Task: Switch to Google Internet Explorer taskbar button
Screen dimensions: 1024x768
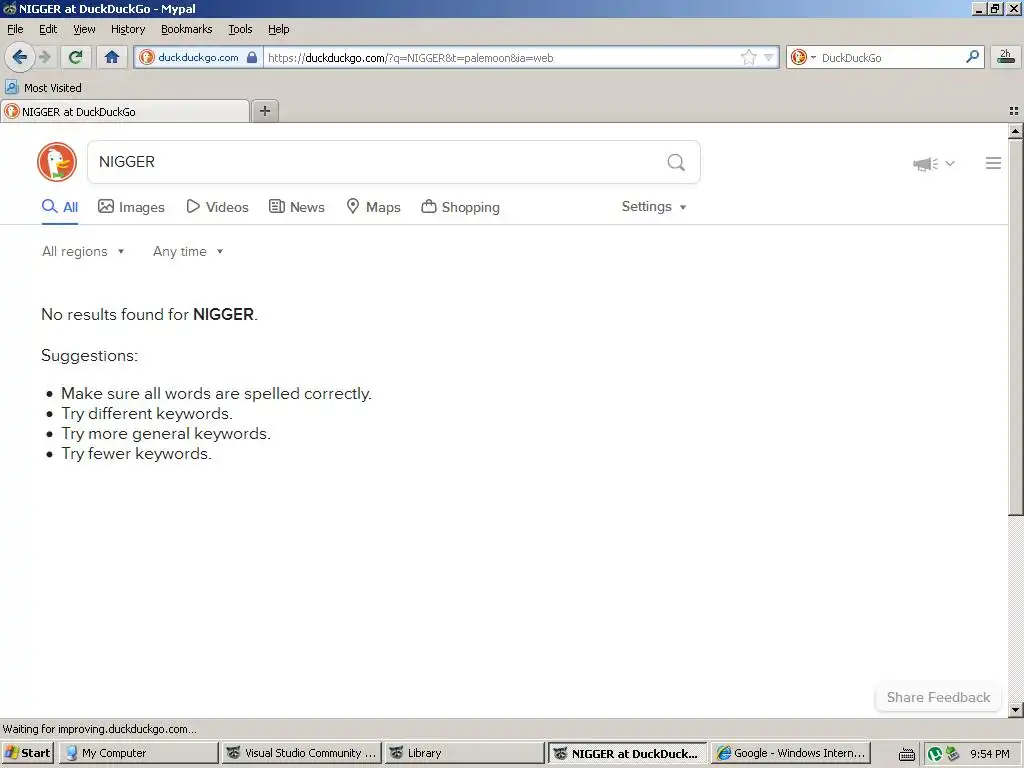Action: [x=791, y=753]
